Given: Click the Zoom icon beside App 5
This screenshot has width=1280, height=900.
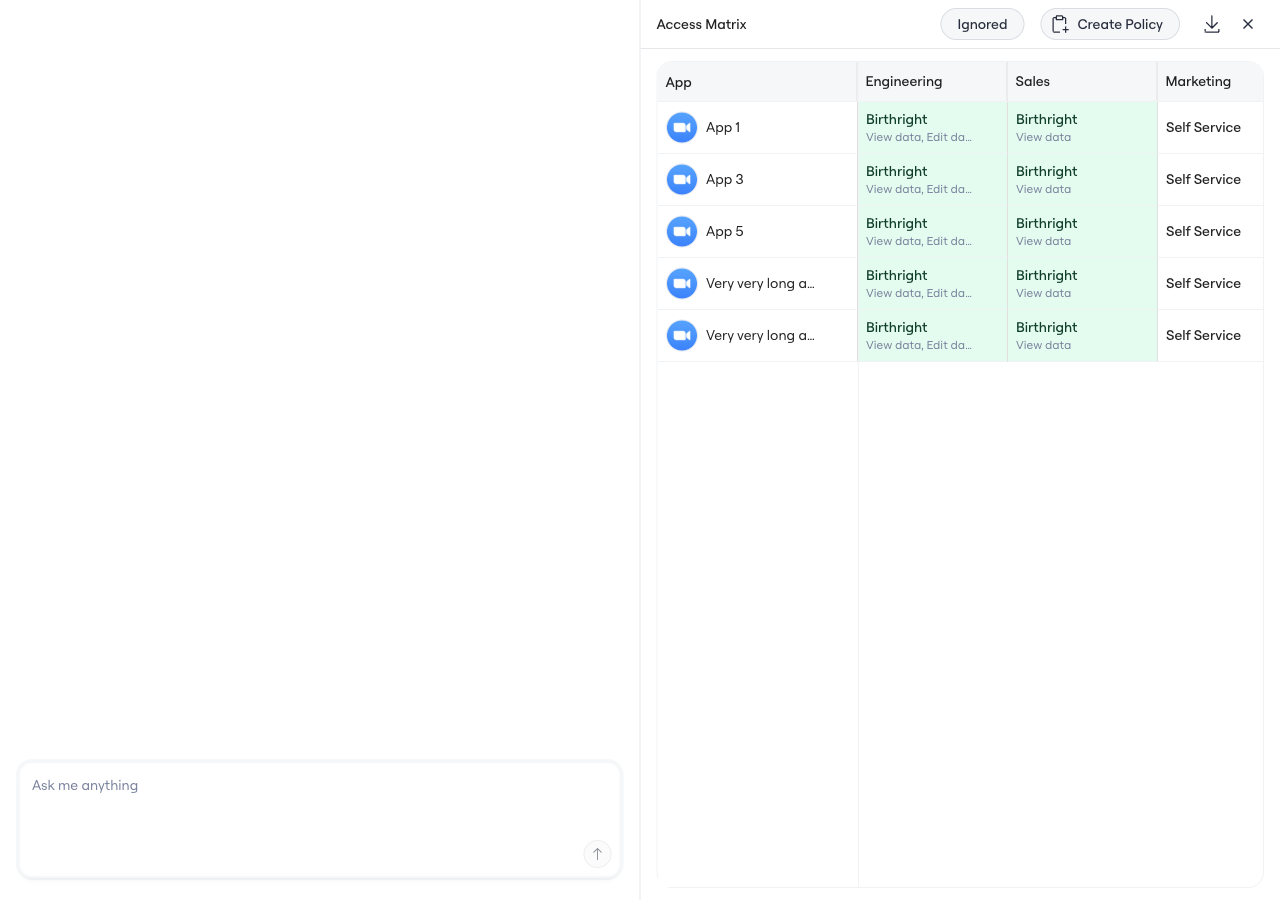Looking at the screenshot, I should [682, 231].
